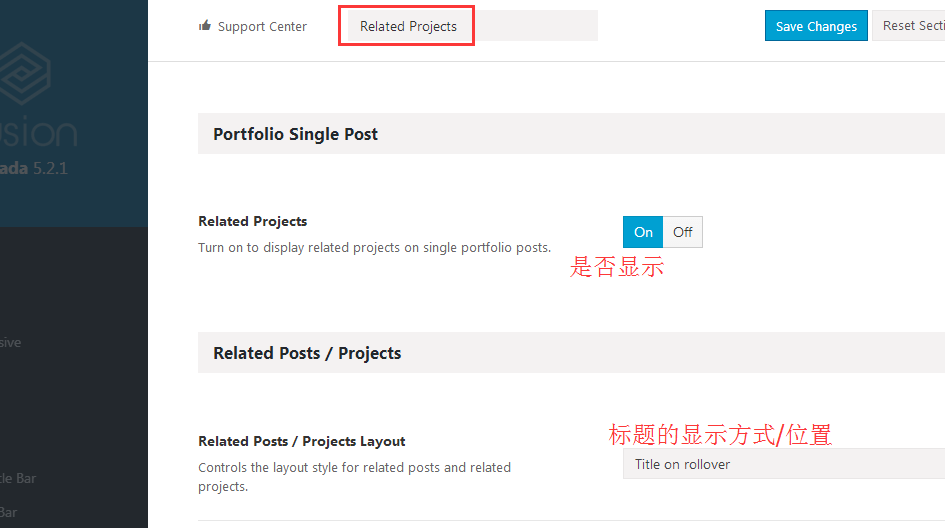Viewport: 945px width, 528px height.
Task: Click the Related Posts / Projects Layout label
Action: pos(301,441)
